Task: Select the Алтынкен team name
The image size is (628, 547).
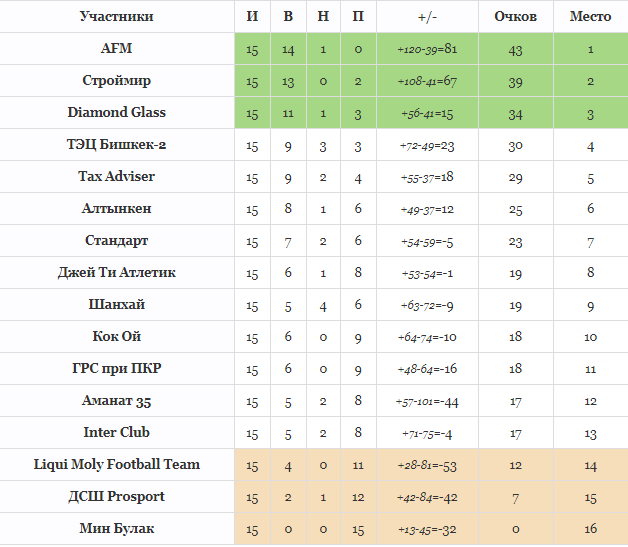Action: pos(117,209)
